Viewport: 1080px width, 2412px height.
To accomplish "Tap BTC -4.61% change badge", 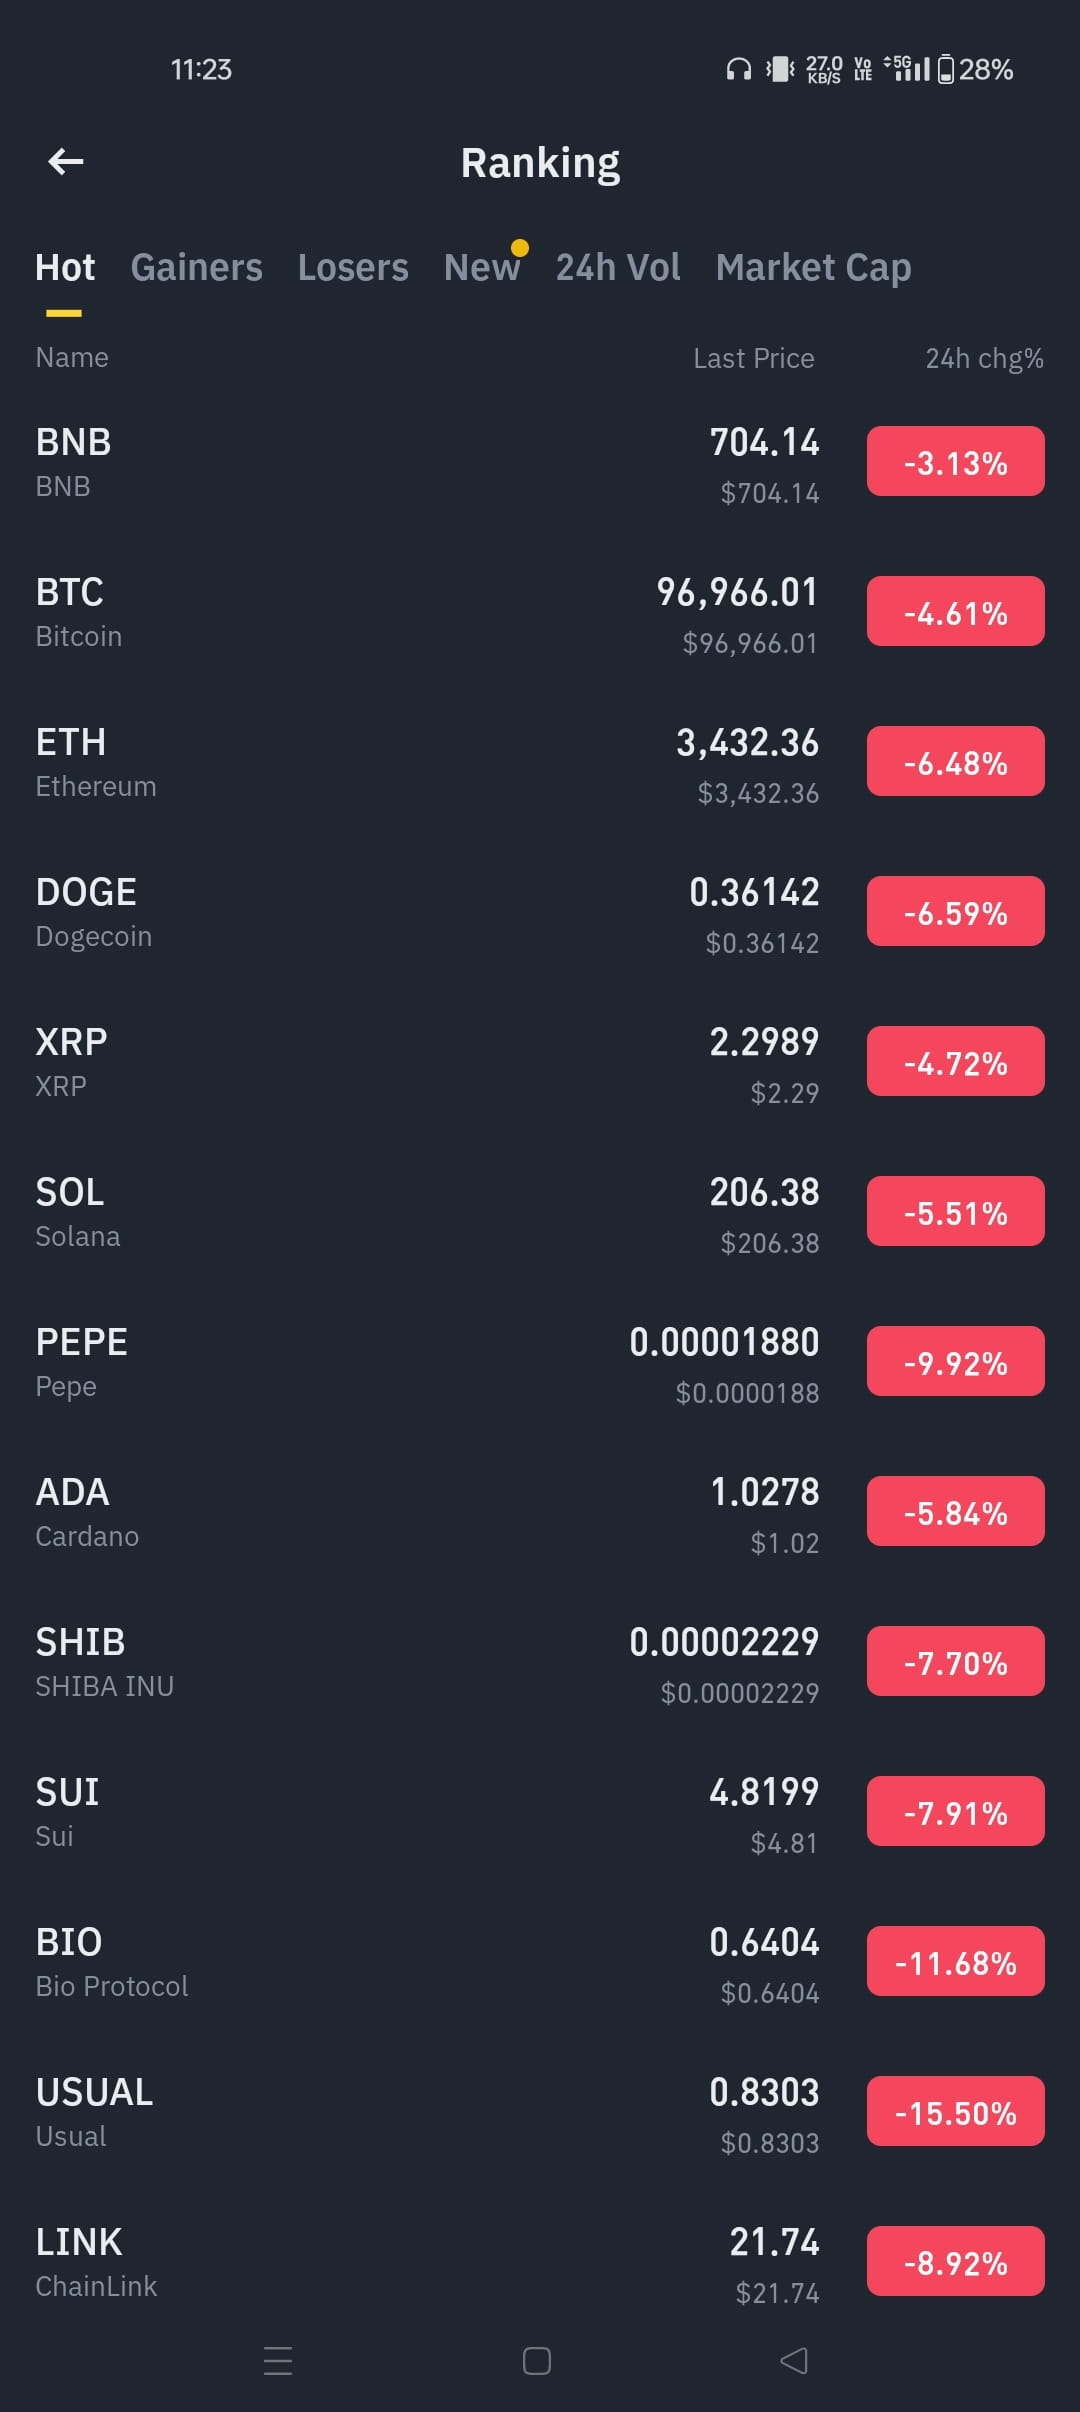I will point(956,611).
